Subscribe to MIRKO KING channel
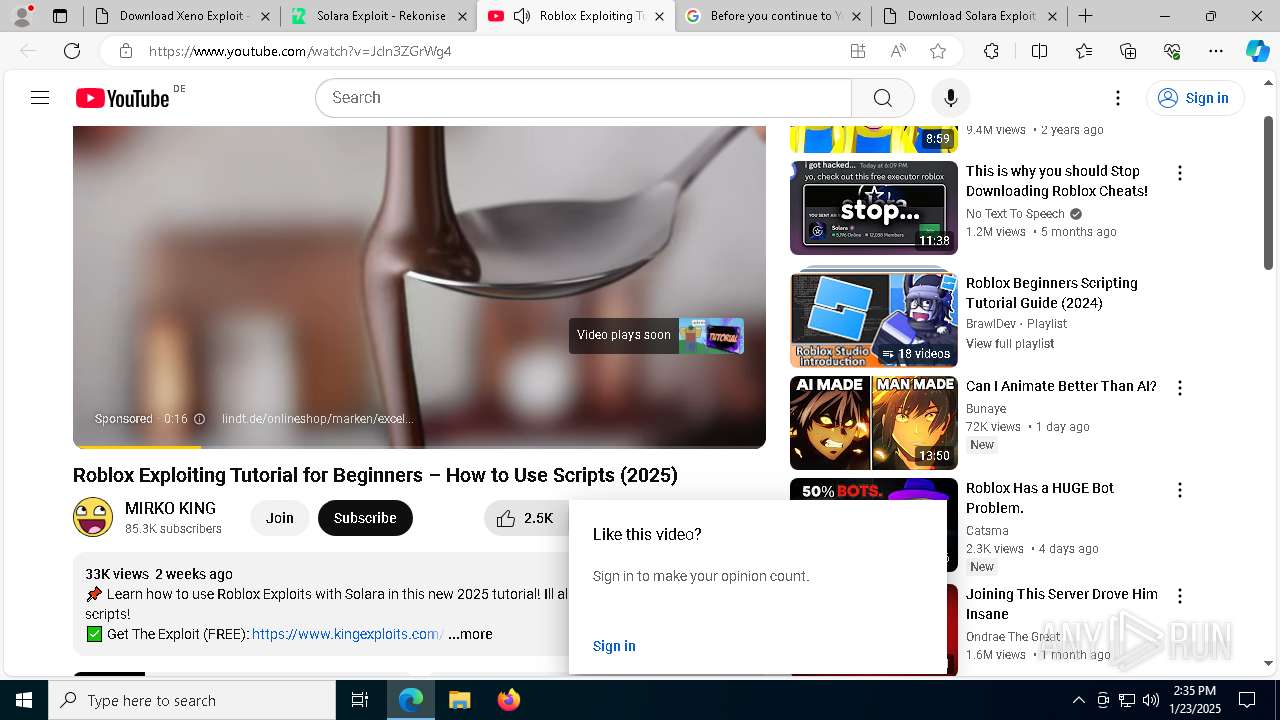Image resolution: width=1280 pixels, height=720 pixels. point(365,518)
